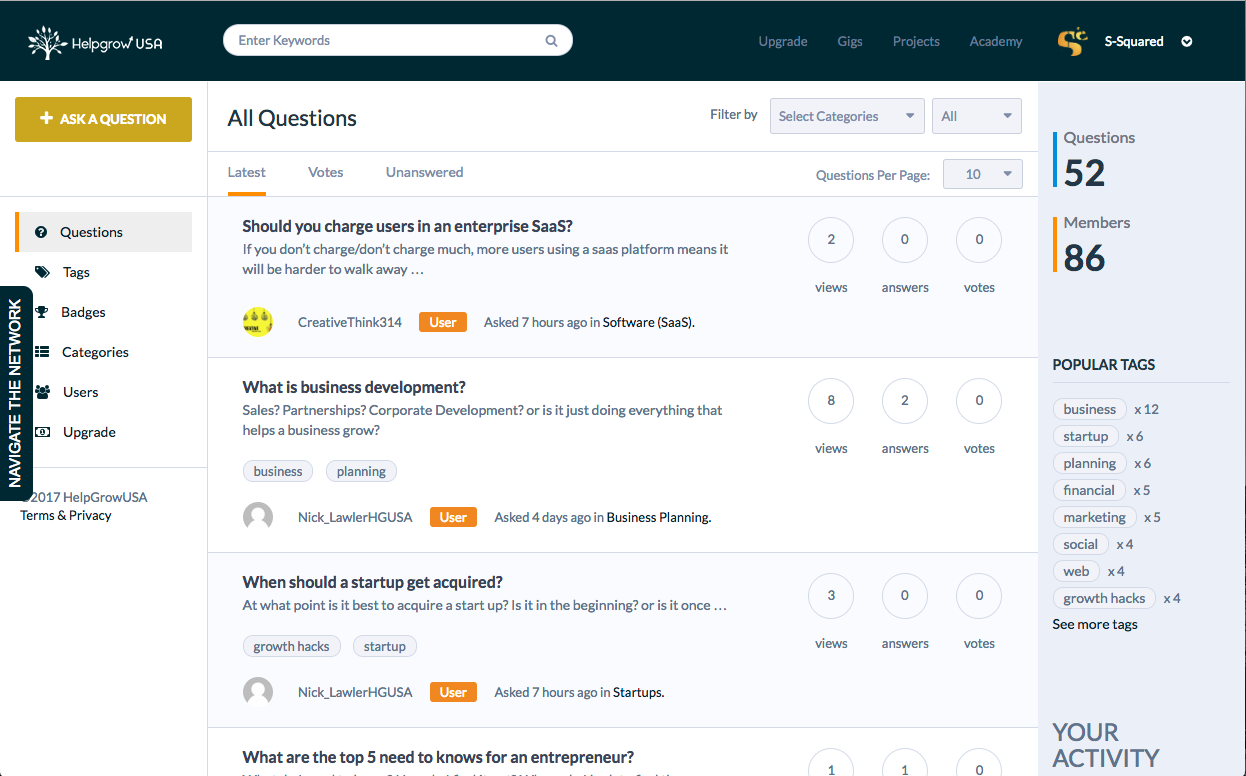Switch to the Unanswered tab
The image size is (1246, 776).
(424, 172)
